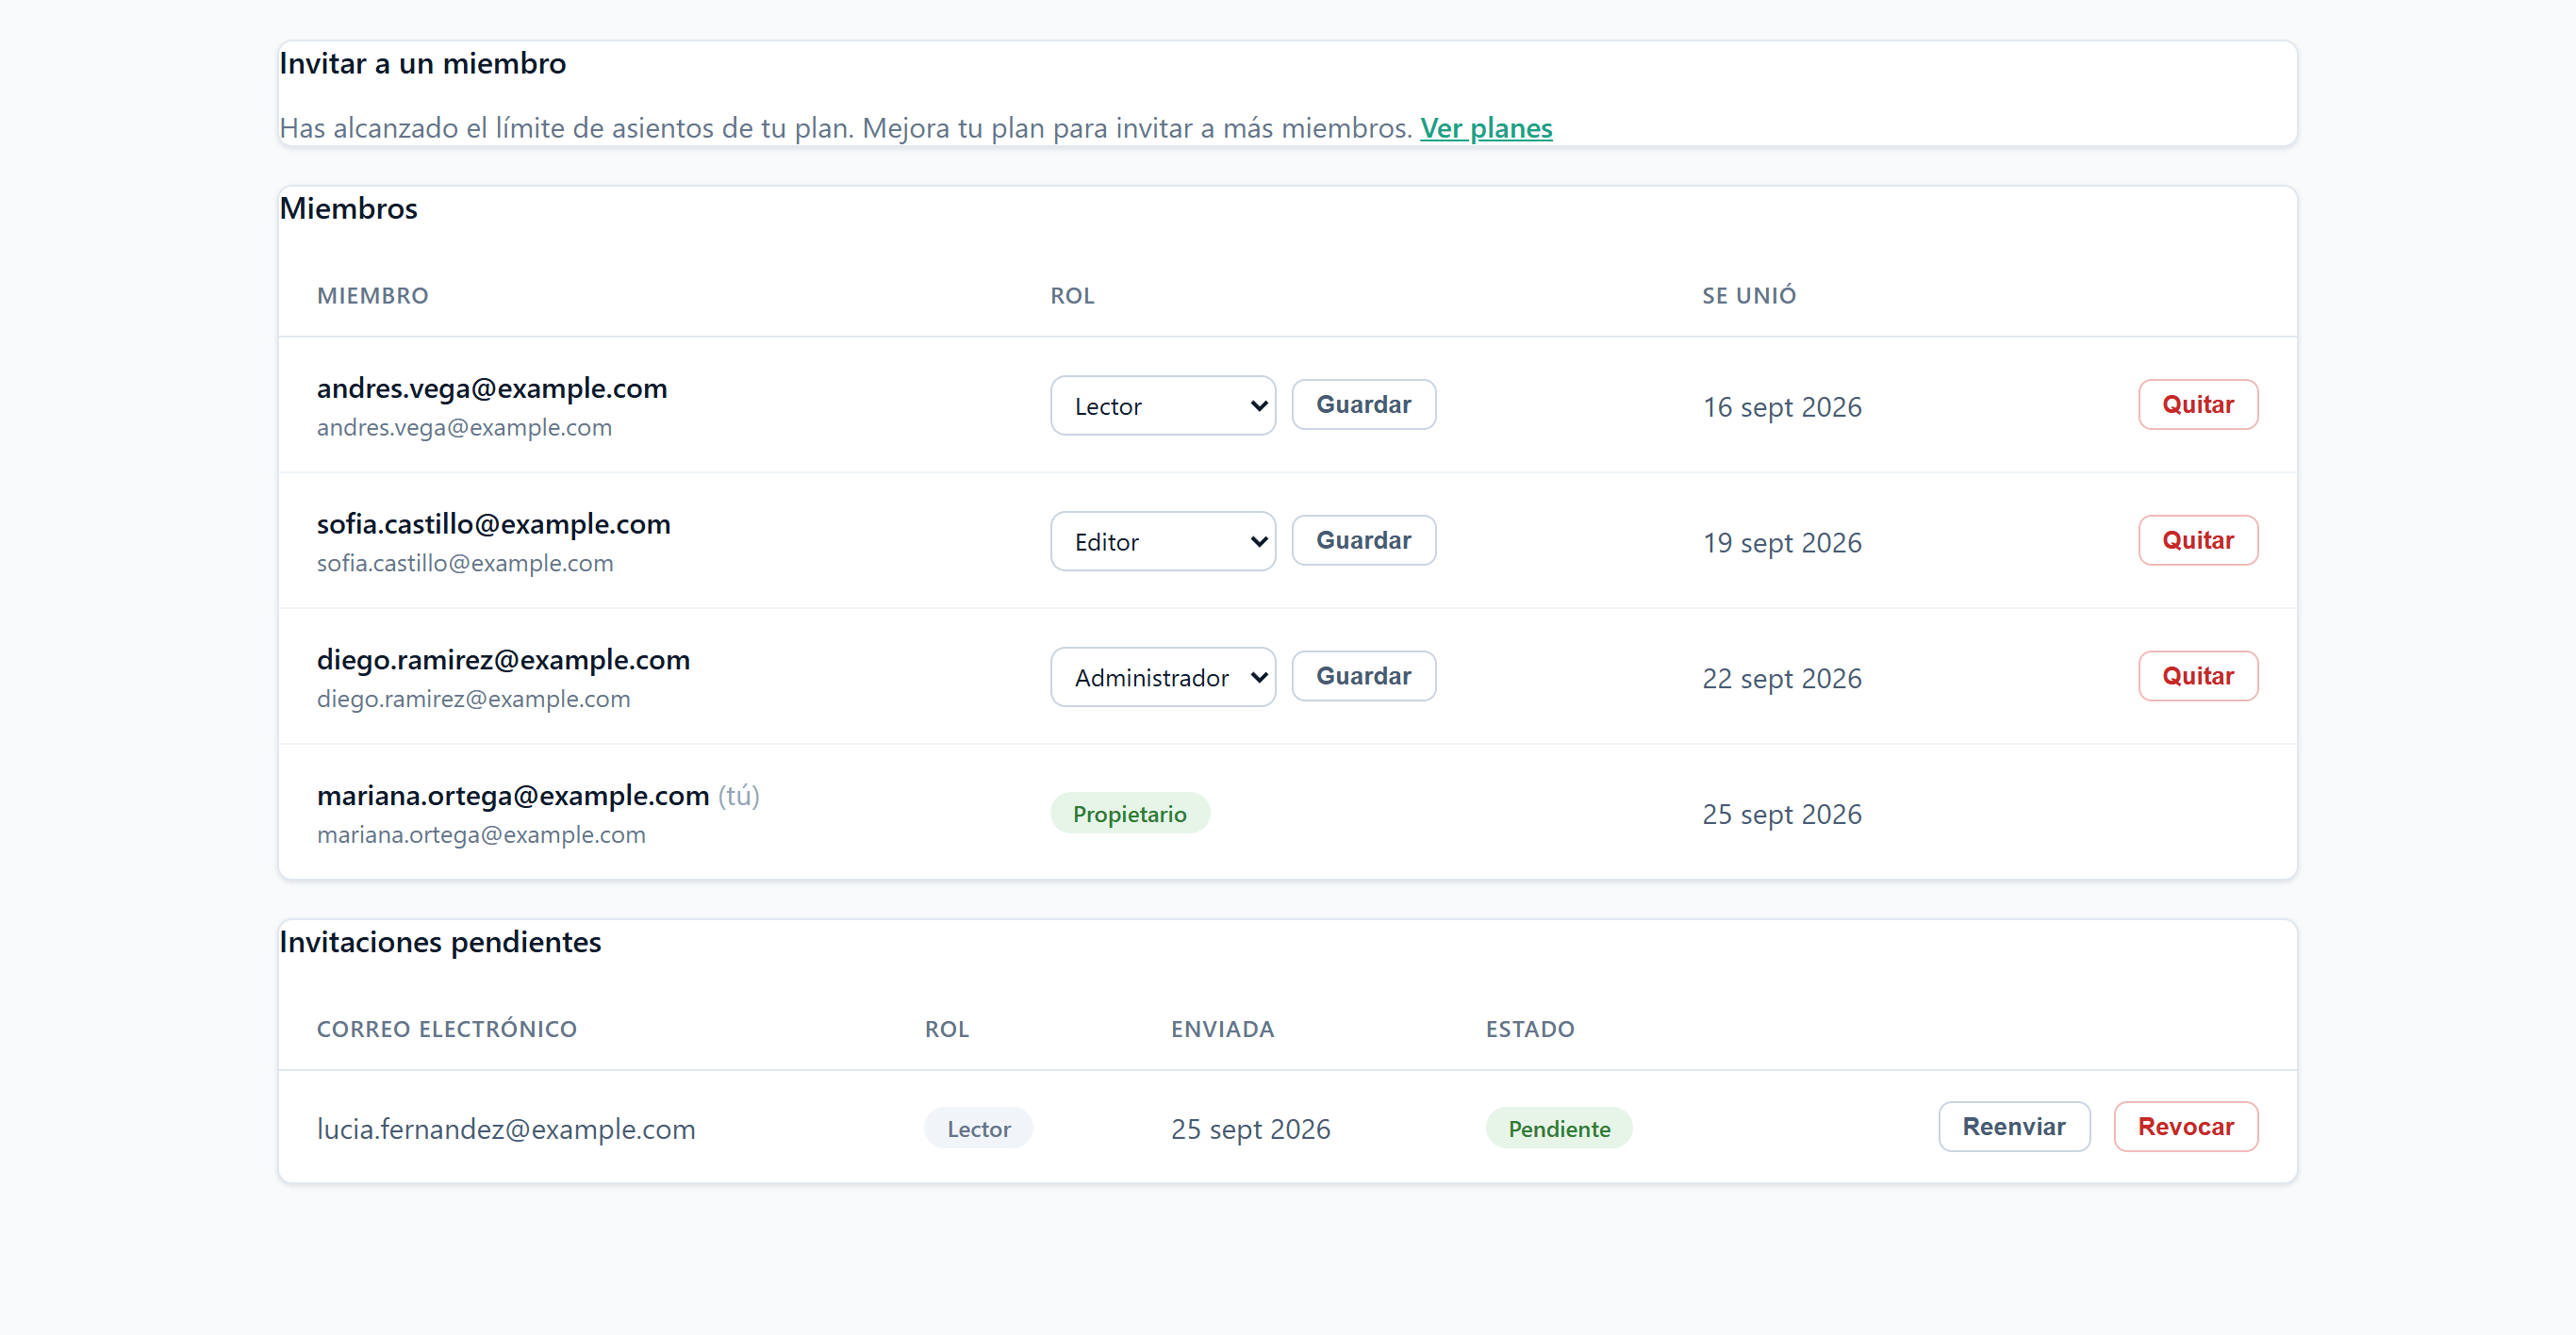Click bold sofia.castillo@example.com member name
This screenshot has height=1335, width=2576.
(x=494, y=524)
